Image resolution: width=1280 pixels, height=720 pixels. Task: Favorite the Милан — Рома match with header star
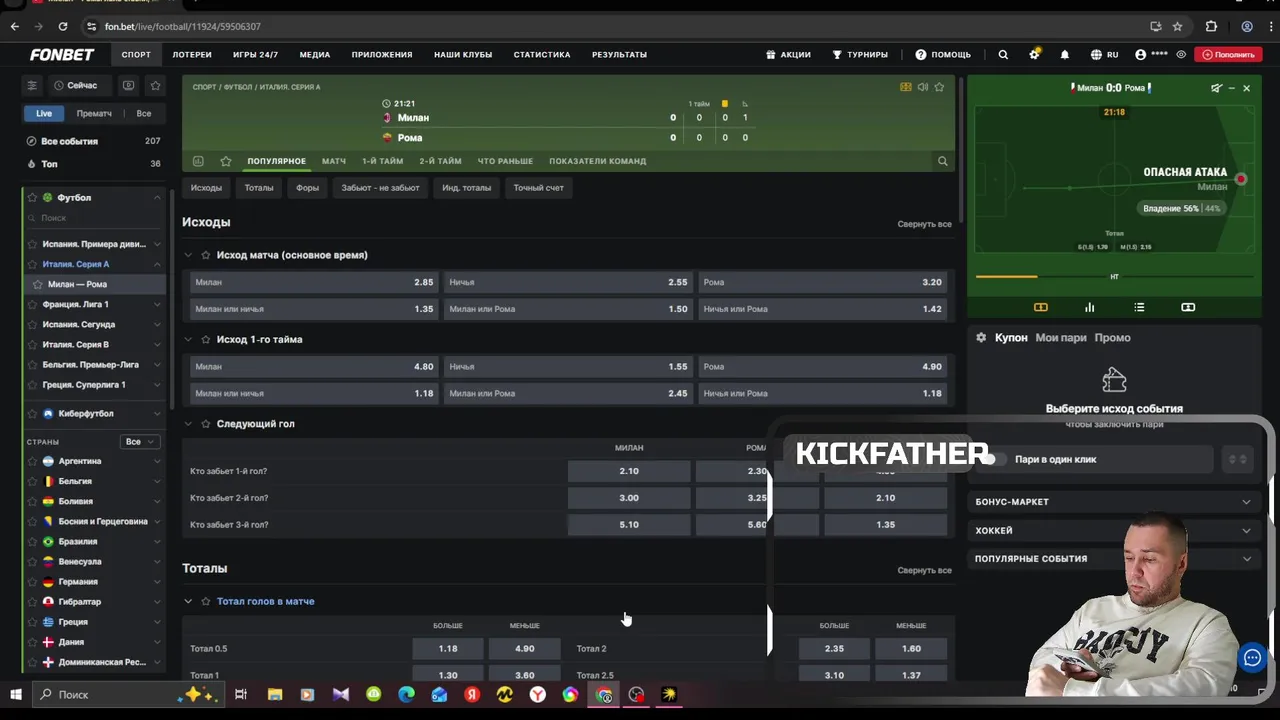939,87
